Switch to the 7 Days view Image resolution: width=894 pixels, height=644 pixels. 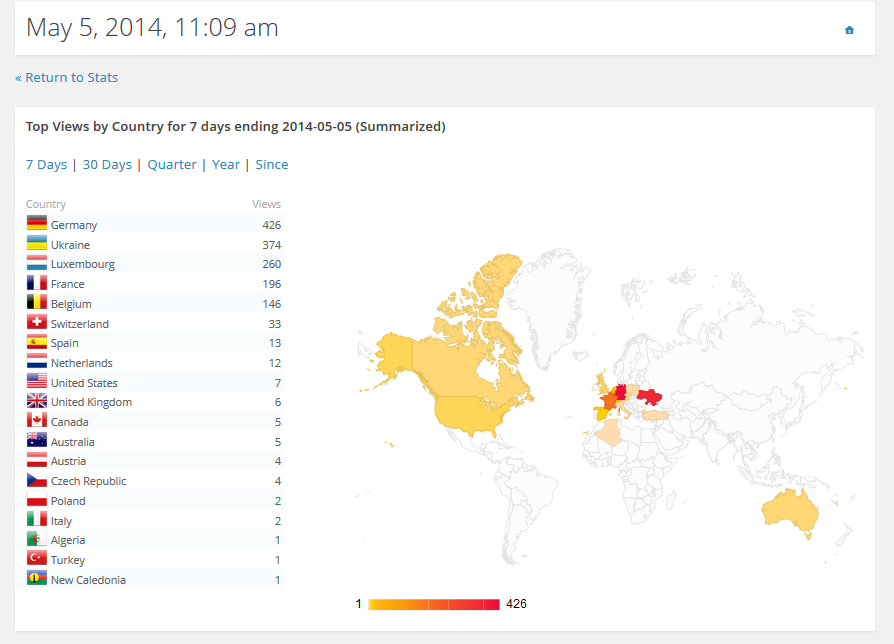46,164
